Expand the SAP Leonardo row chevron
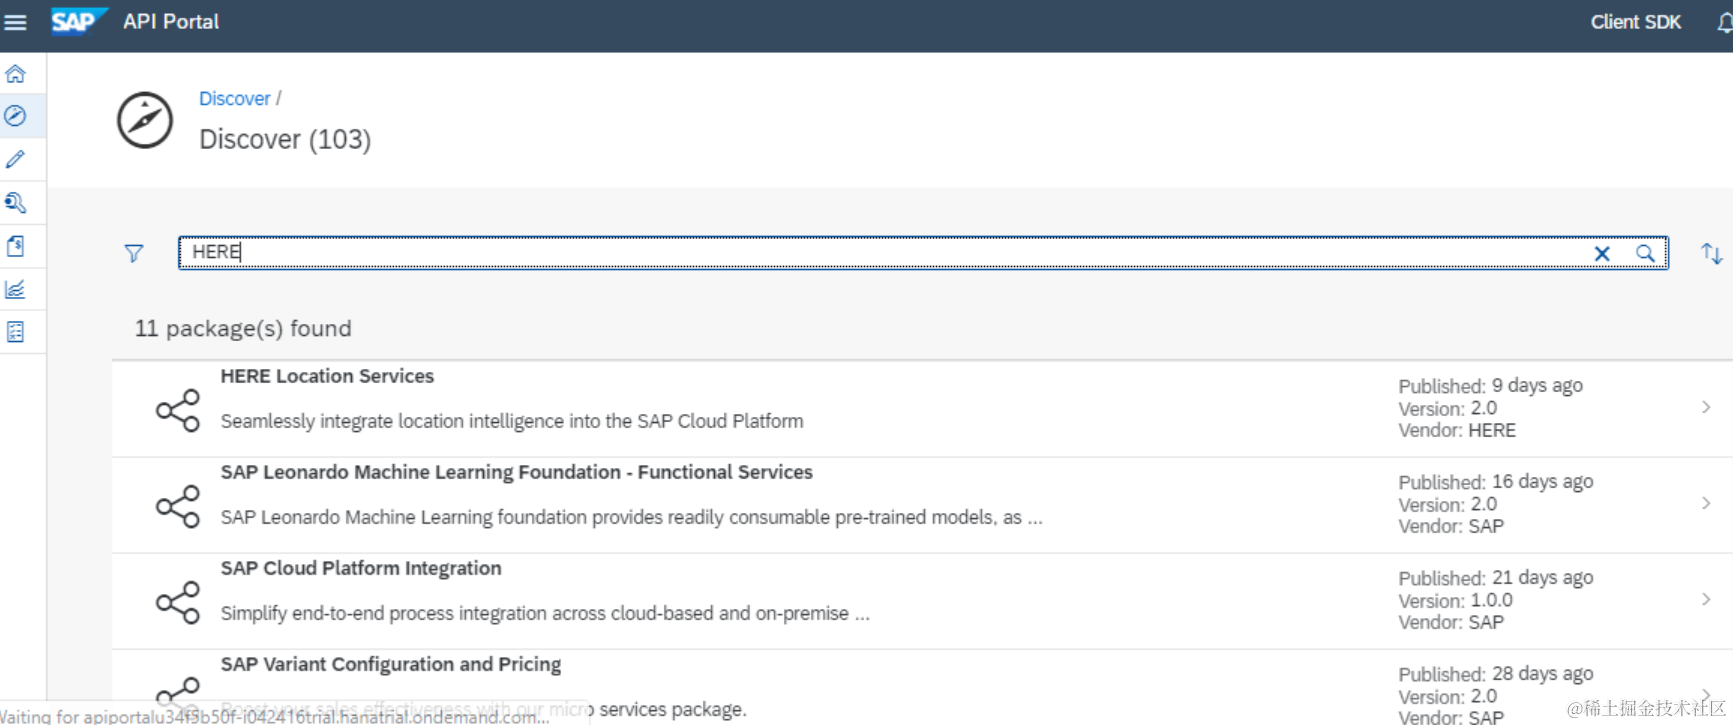 click(x=1706, y=503)
